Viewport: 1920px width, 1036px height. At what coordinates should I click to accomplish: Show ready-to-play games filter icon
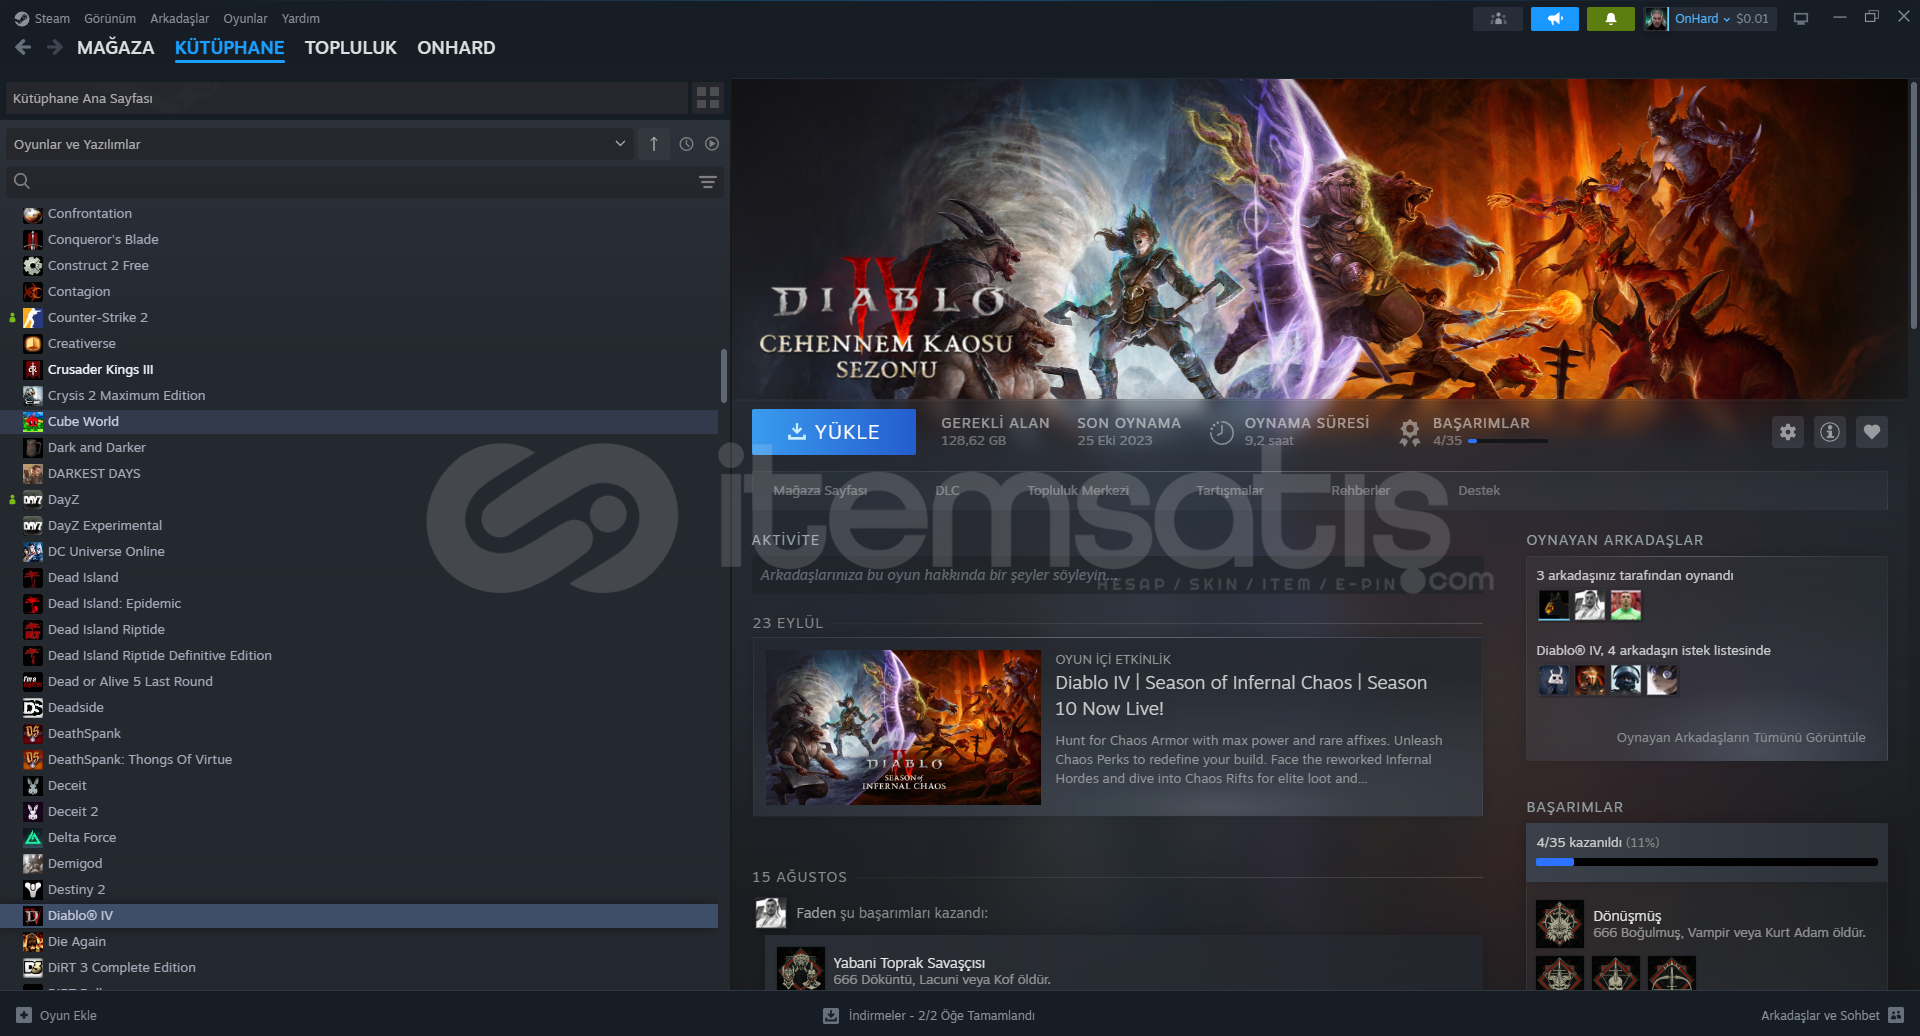tap(712, 144)
